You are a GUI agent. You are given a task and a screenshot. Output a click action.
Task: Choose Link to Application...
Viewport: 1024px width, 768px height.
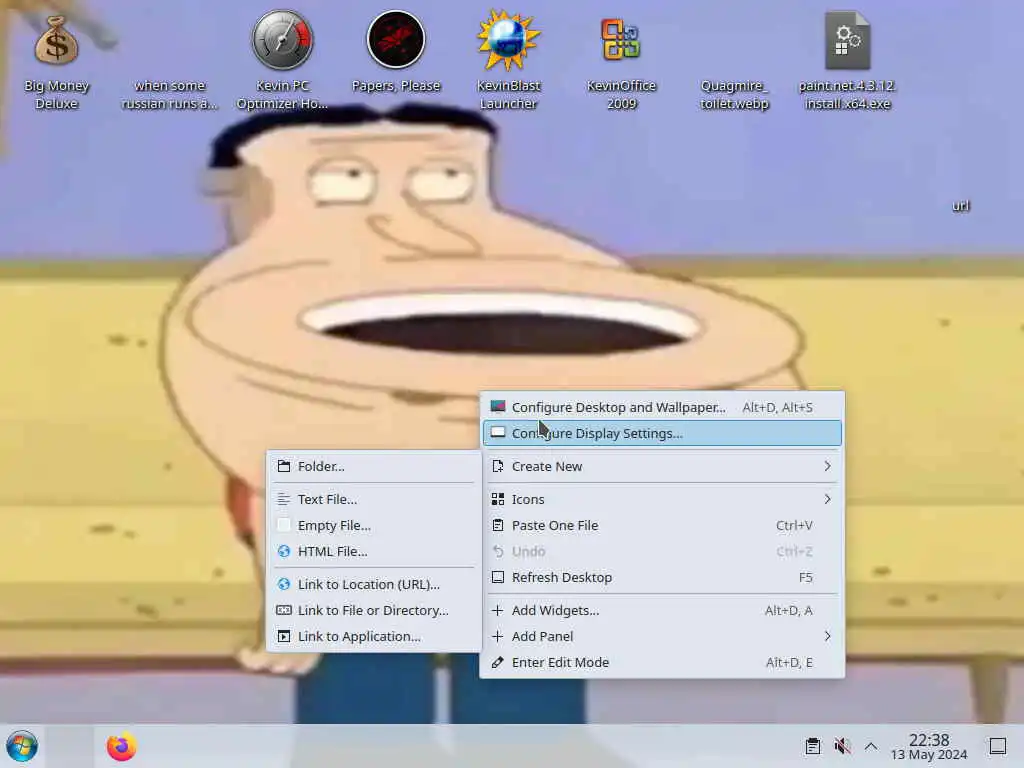coord(374,636)
